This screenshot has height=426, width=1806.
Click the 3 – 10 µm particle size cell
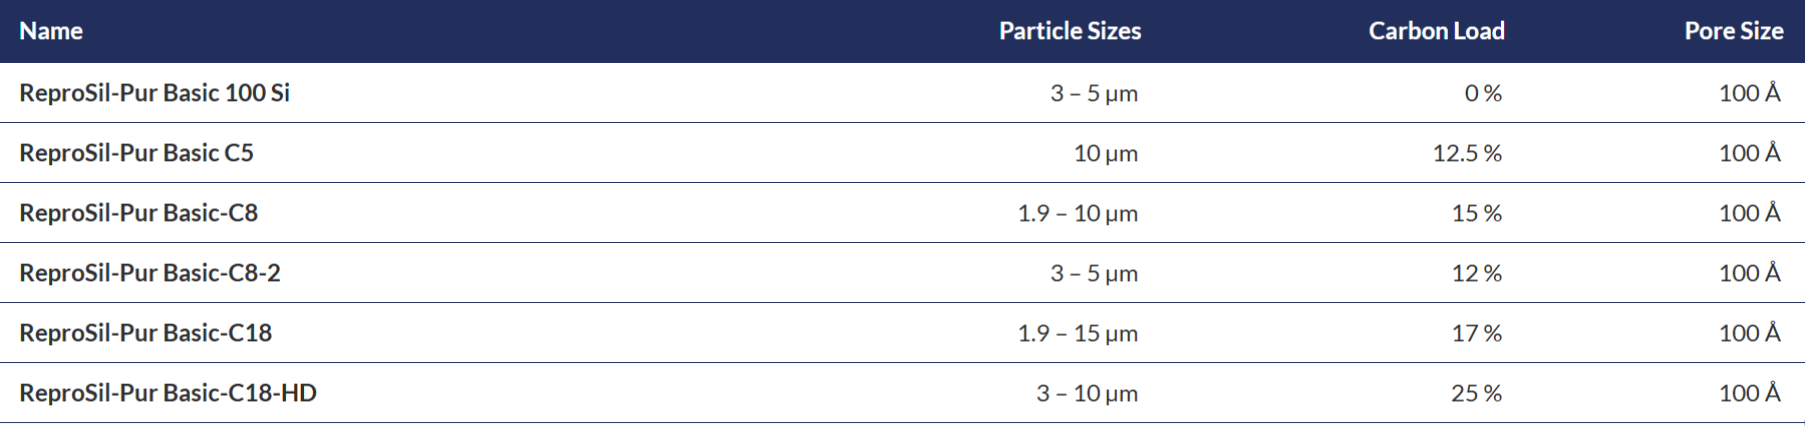pyautogui.click(x=1087, y=393)
